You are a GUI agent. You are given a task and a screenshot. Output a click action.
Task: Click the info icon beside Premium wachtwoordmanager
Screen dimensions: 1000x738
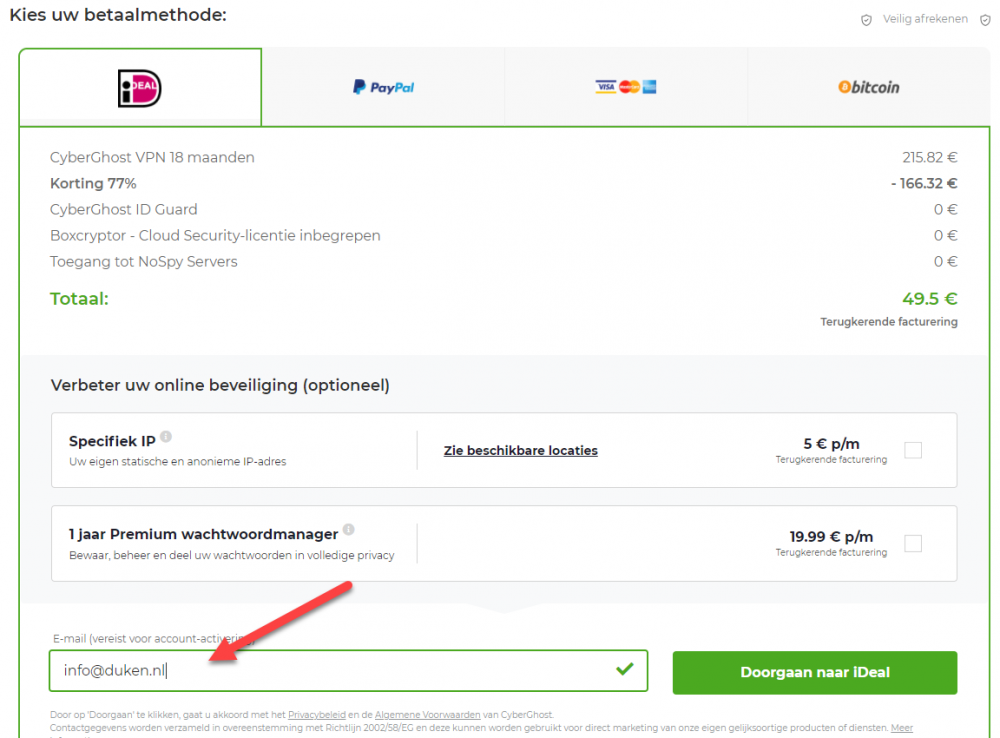(348, 530)
